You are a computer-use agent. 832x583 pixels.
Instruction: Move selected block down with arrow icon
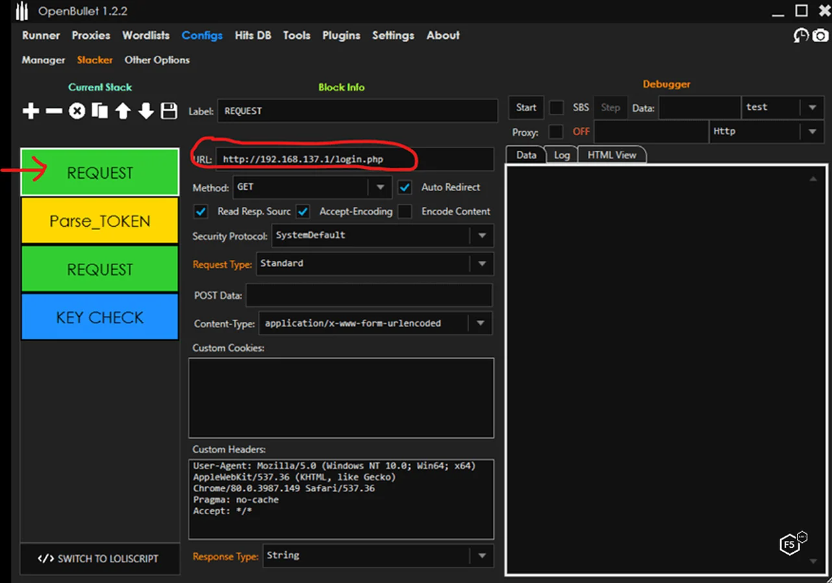146,111
